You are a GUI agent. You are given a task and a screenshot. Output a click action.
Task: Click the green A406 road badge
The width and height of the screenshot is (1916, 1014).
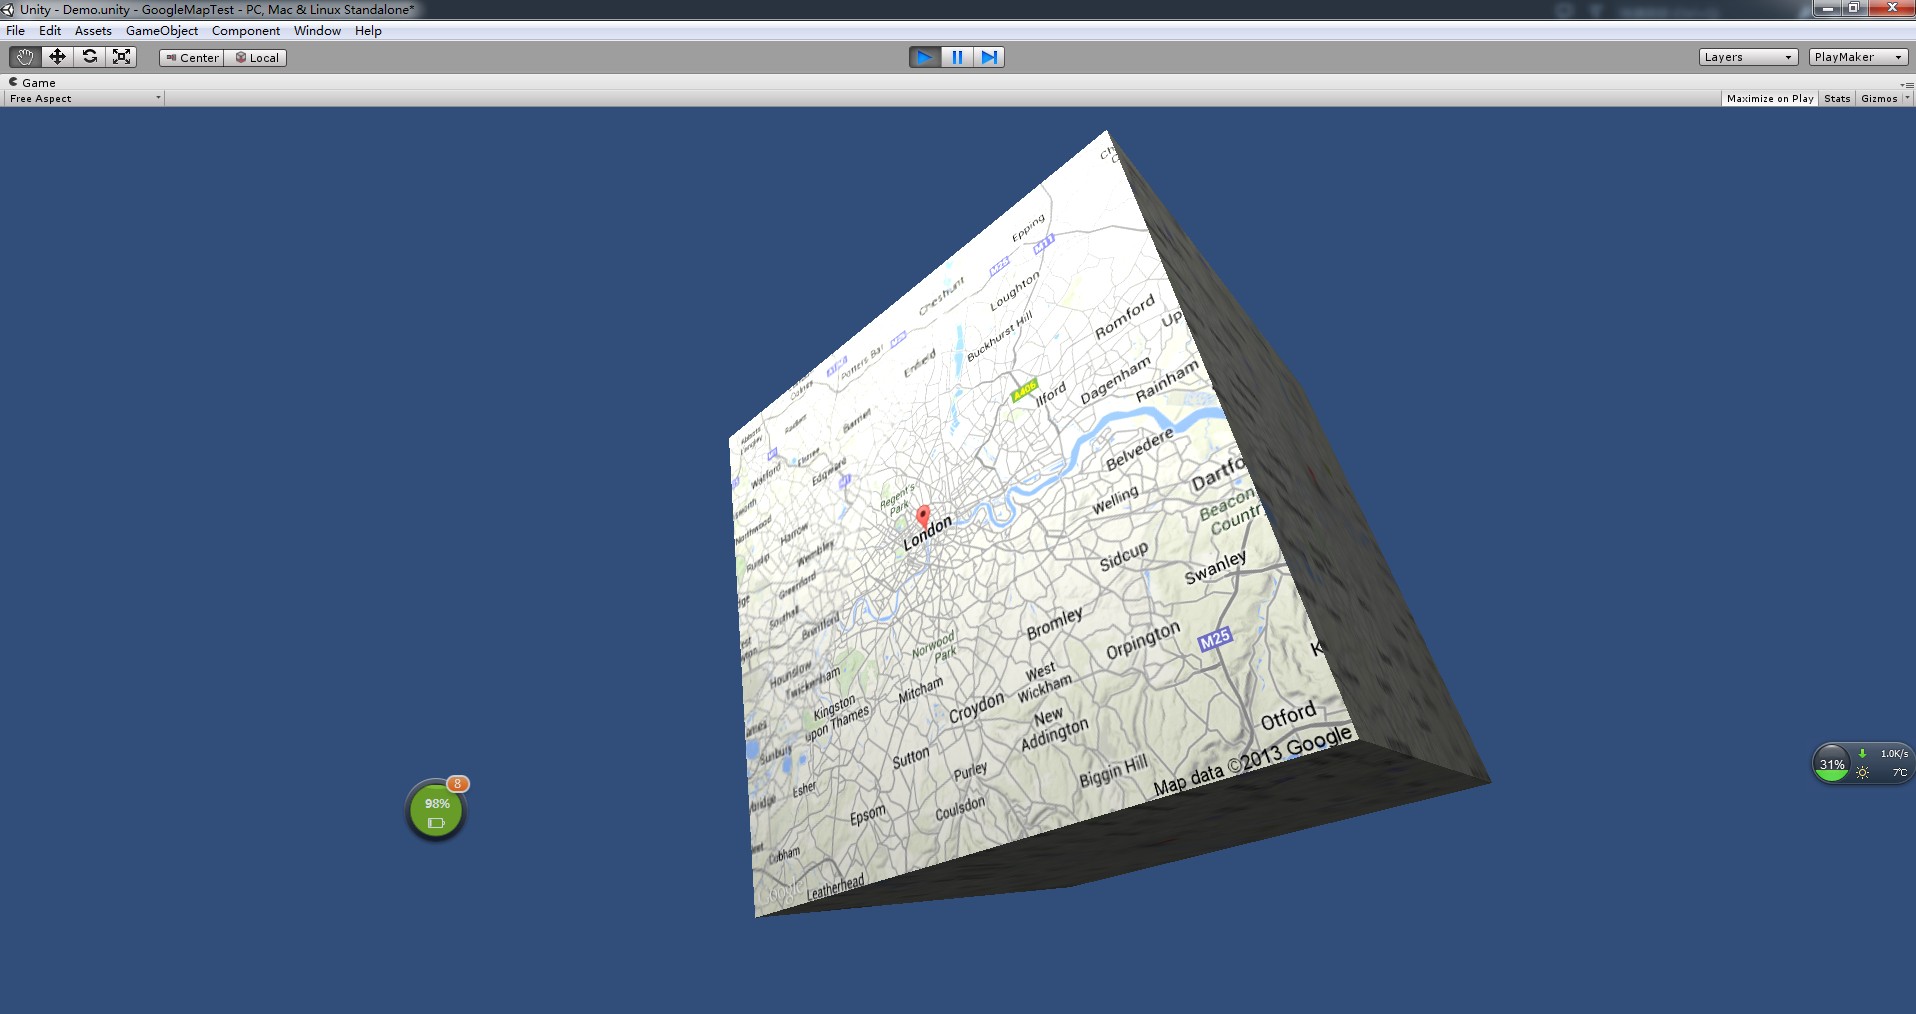(x=1024, y=391)
